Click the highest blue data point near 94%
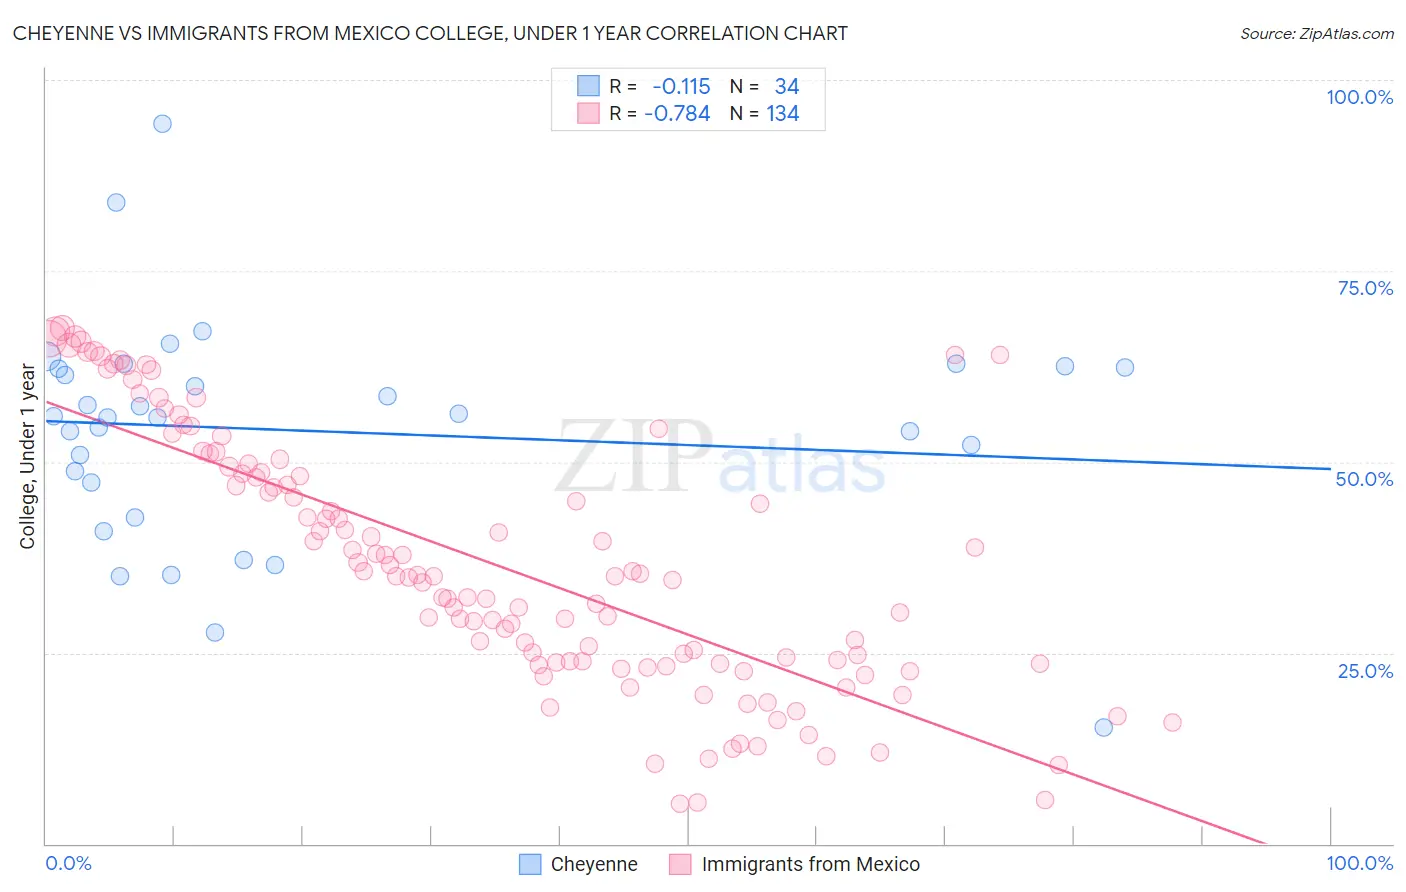The image size is (1406, 892). (162, 124)
